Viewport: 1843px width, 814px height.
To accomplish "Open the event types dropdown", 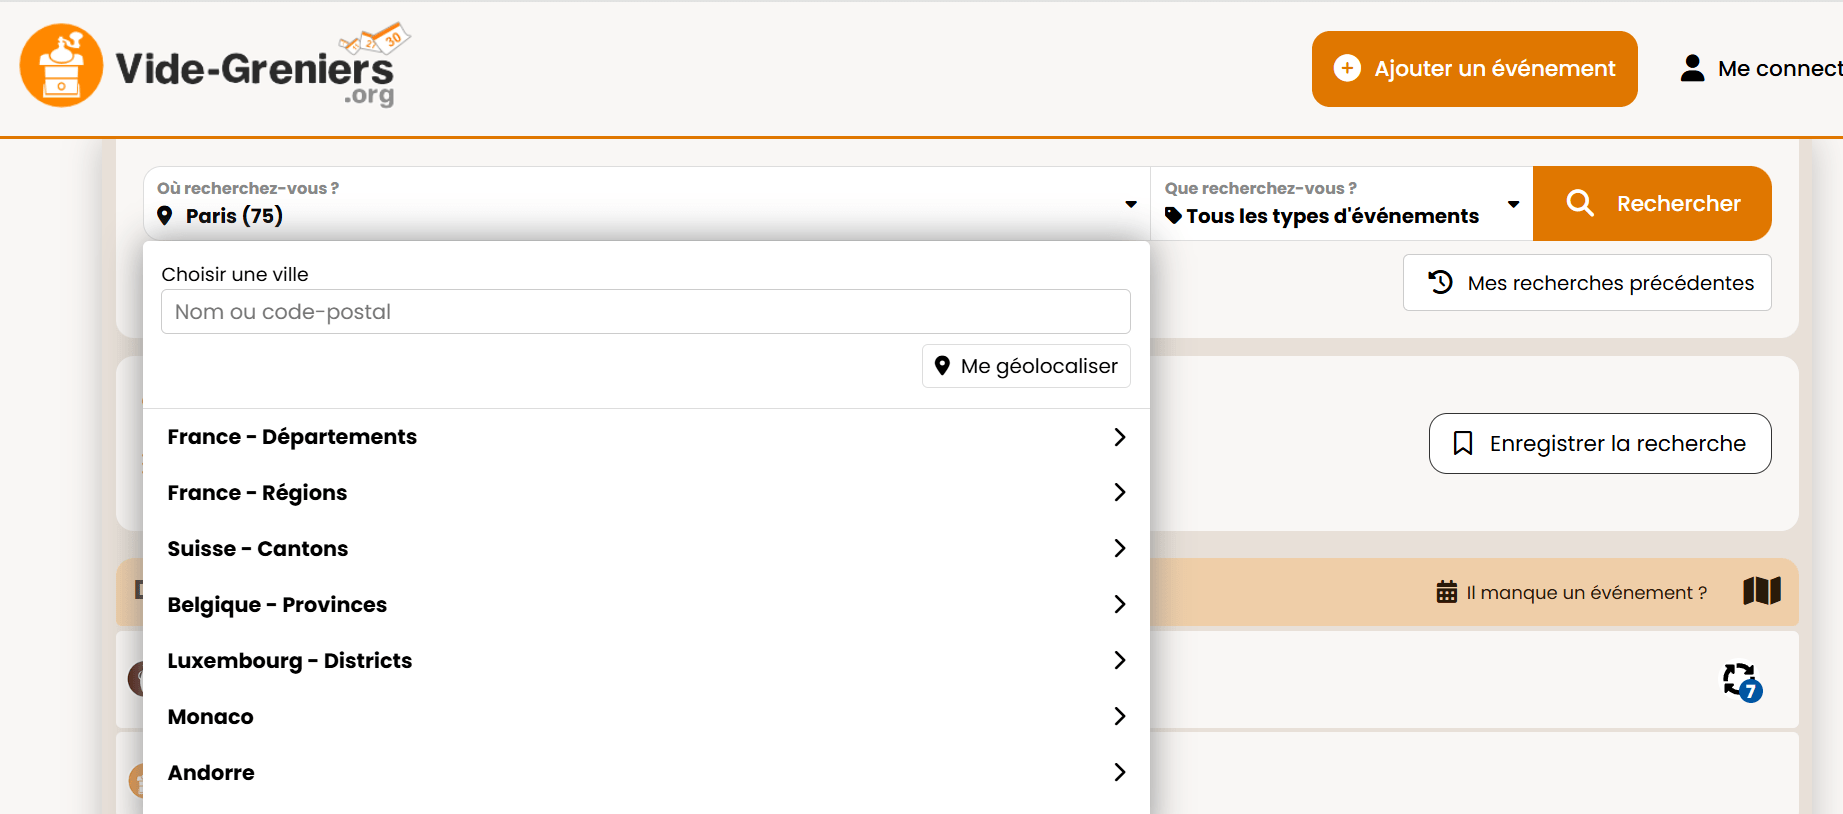I will tap(1341, 204).
